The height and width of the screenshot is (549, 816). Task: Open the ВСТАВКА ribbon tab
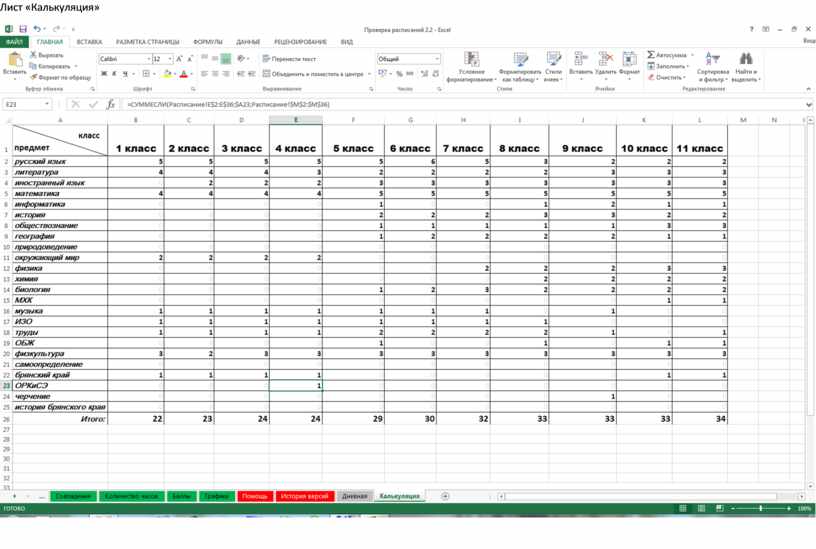click(89, 42)
